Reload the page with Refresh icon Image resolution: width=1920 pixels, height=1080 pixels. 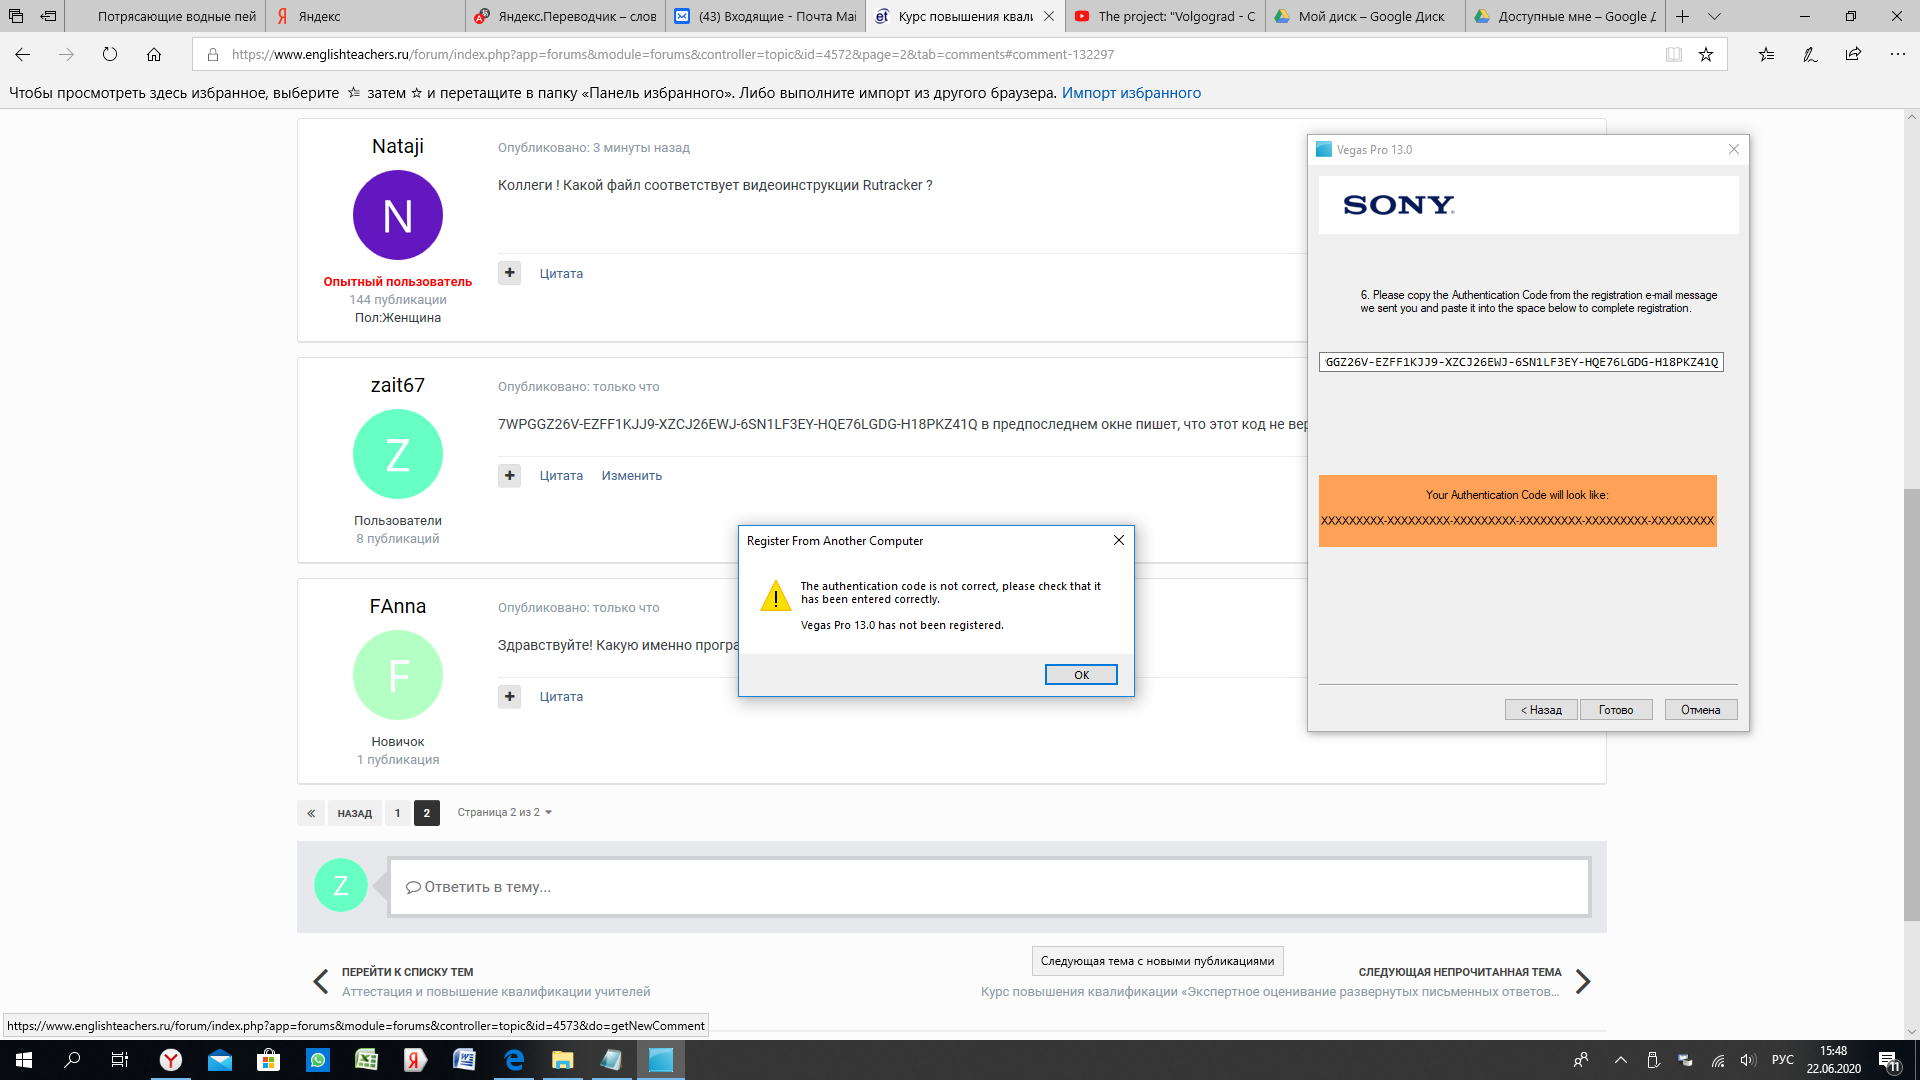point(110,54)
